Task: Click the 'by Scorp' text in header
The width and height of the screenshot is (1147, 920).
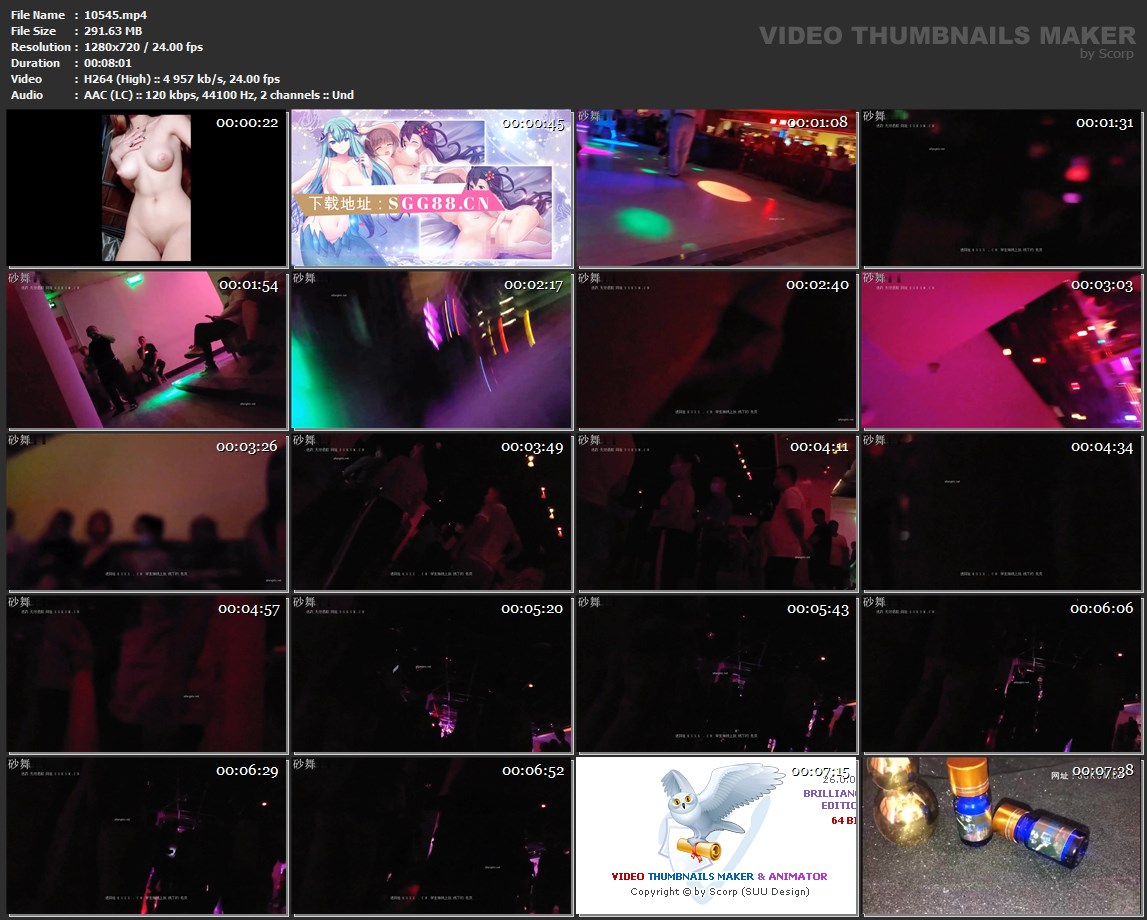Action: [1106, 55]
